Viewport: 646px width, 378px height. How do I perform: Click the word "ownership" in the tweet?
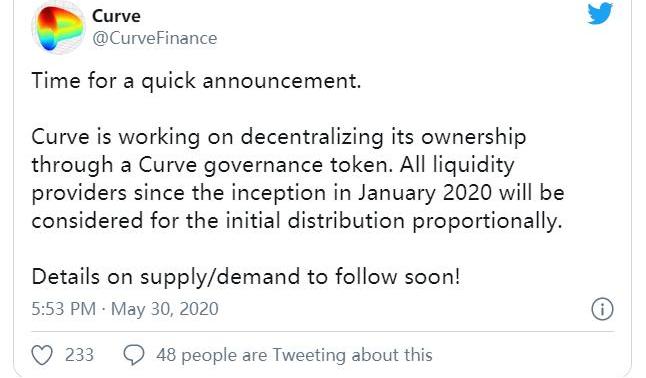coord(473,137)
